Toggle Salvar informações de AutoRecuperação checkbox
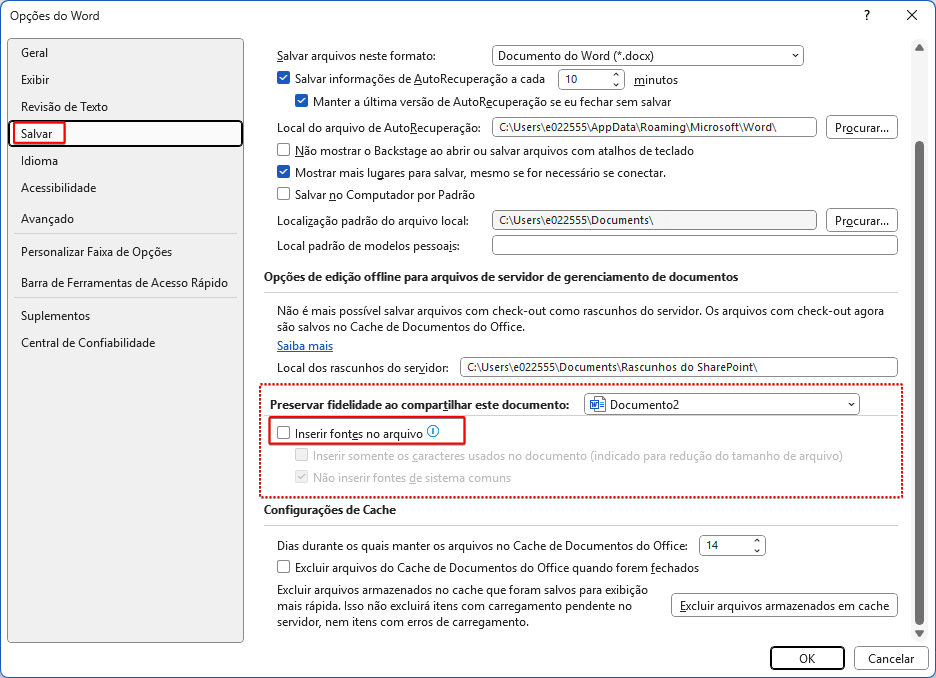 coord(284,78)
